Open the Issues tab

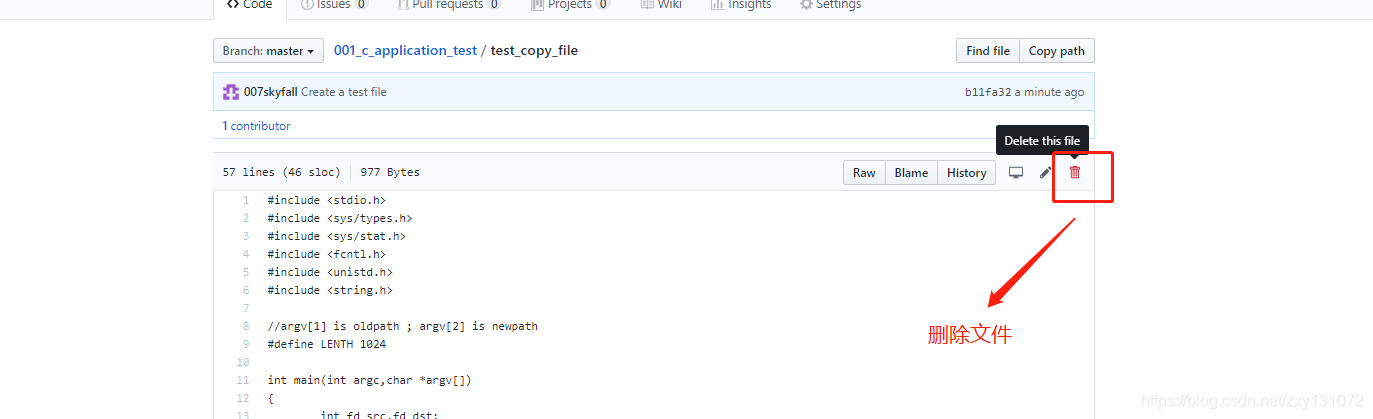tap(335, 5)
